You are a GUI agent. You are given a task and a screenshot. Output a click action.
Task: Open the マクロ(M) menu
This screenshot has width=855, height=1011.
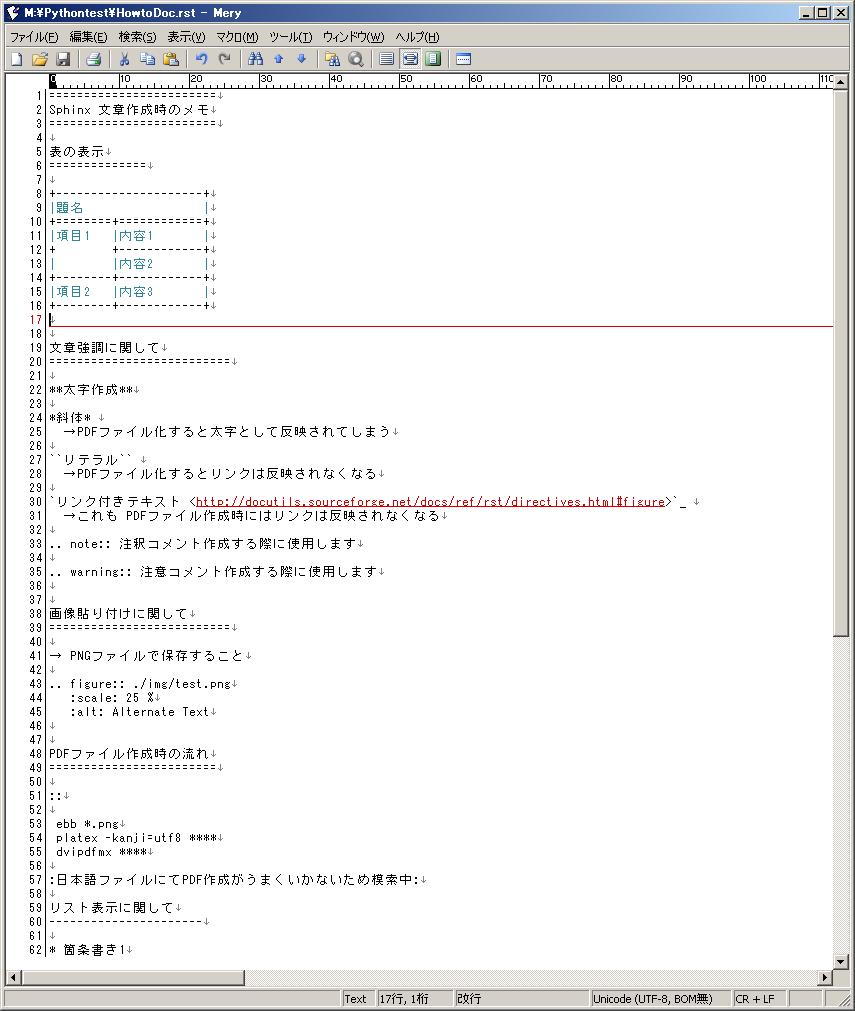tap(237, 37)
